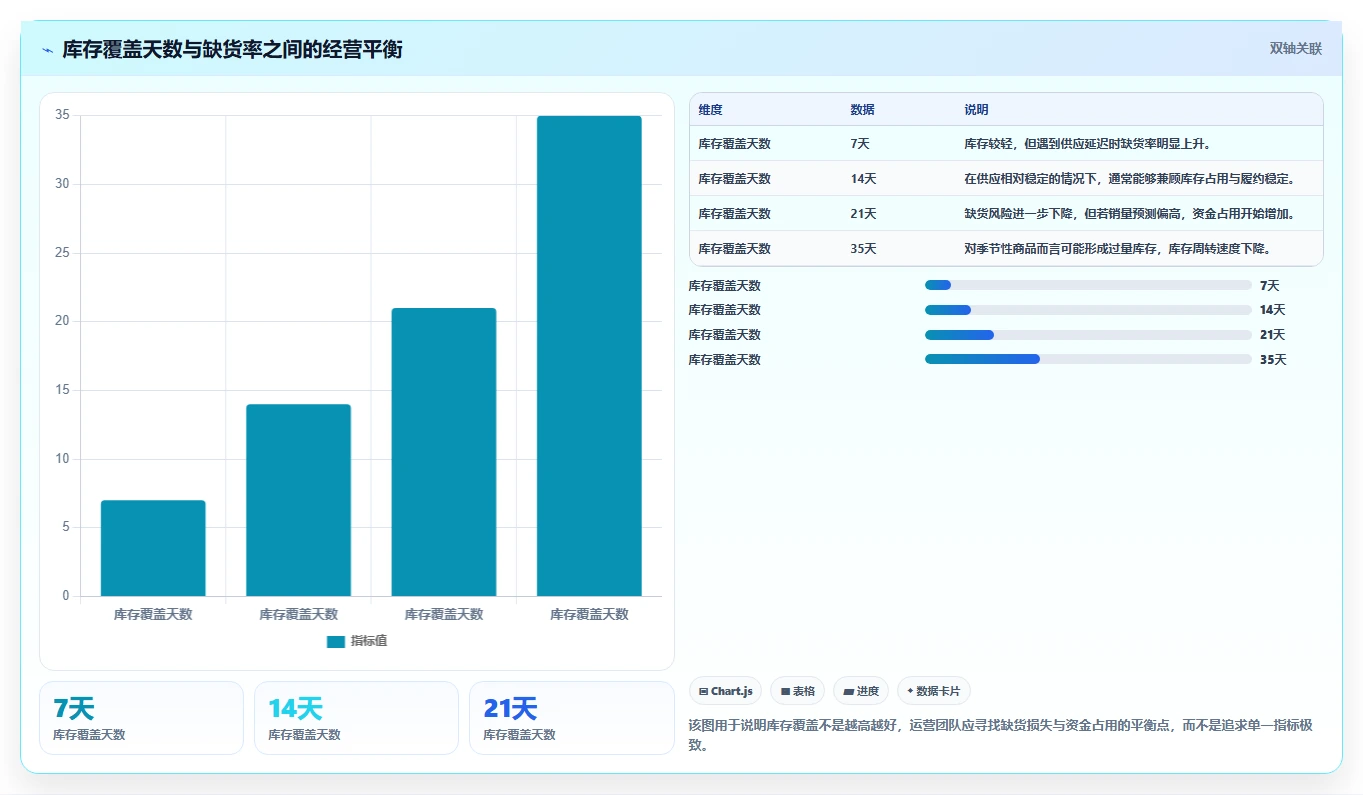This screenshot has width=1363, height=795.
Task: Click the footer paragraph starting '该图用于说明库存覆盖'
Action: (1000, 735)
